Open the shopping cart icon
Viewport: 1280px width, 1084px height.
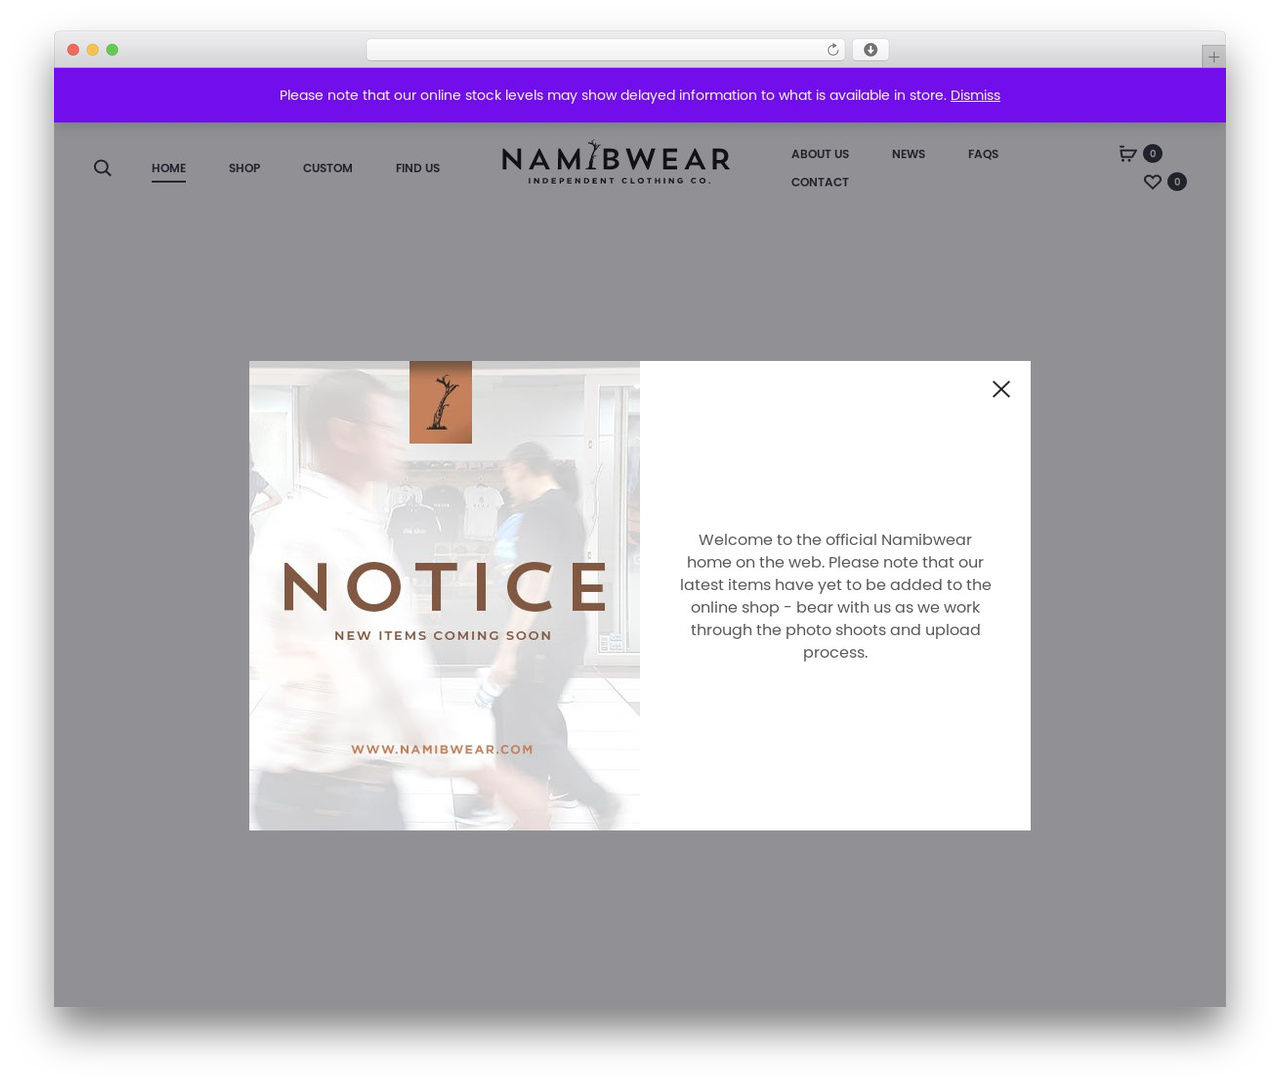pos(1128,153)
